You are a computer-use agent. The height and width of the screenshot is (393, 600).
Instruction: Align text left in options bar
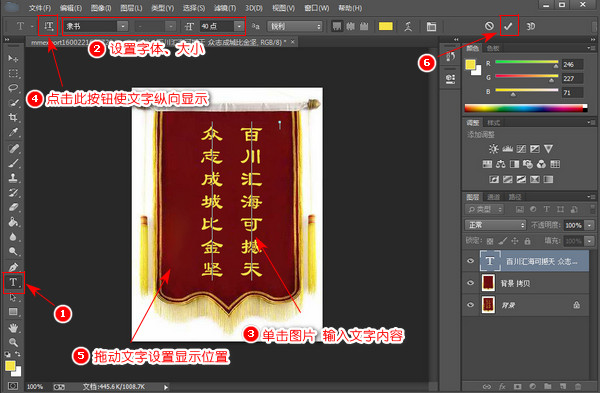pos(337,26)
